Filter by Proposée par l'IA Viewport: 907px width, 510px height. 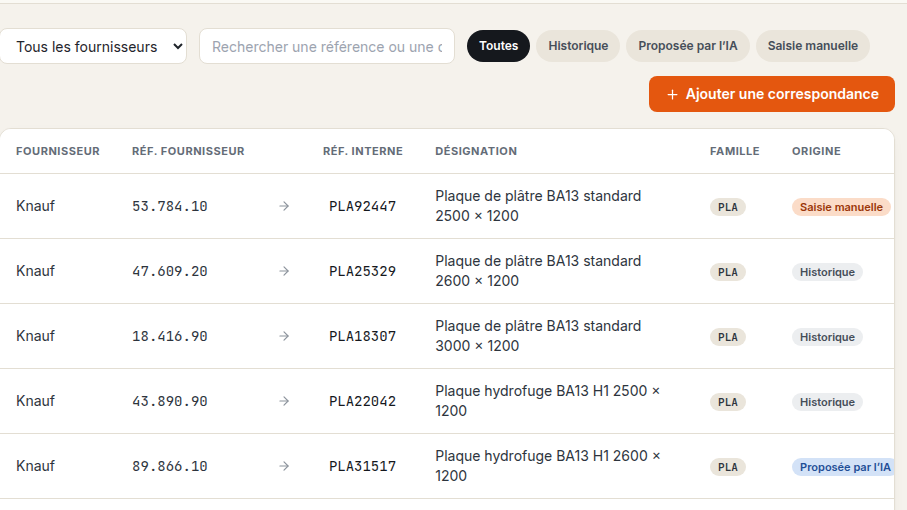[x=688, y=46]
